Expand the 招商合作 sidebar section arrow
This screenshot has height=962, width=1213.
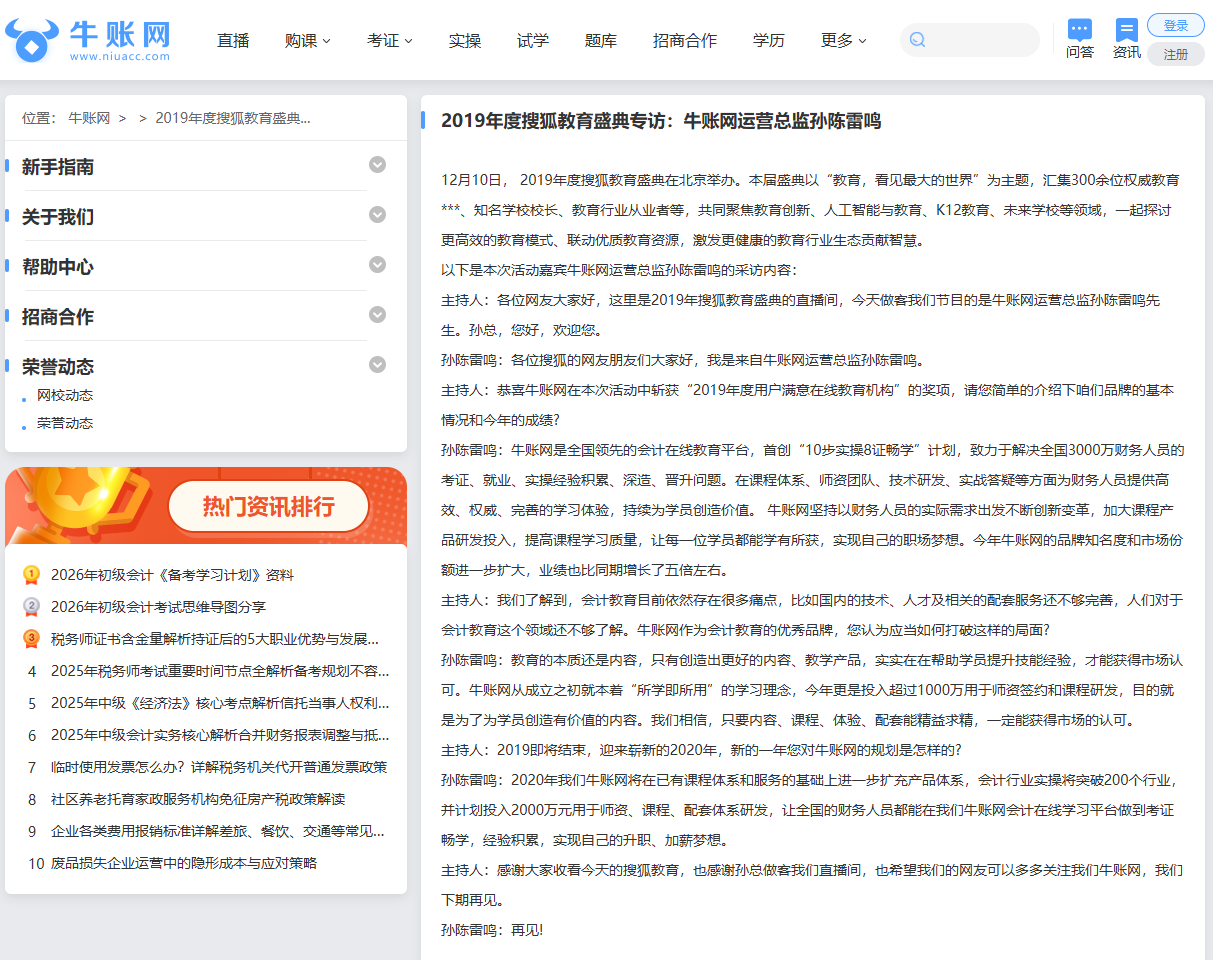click(377, 315)
